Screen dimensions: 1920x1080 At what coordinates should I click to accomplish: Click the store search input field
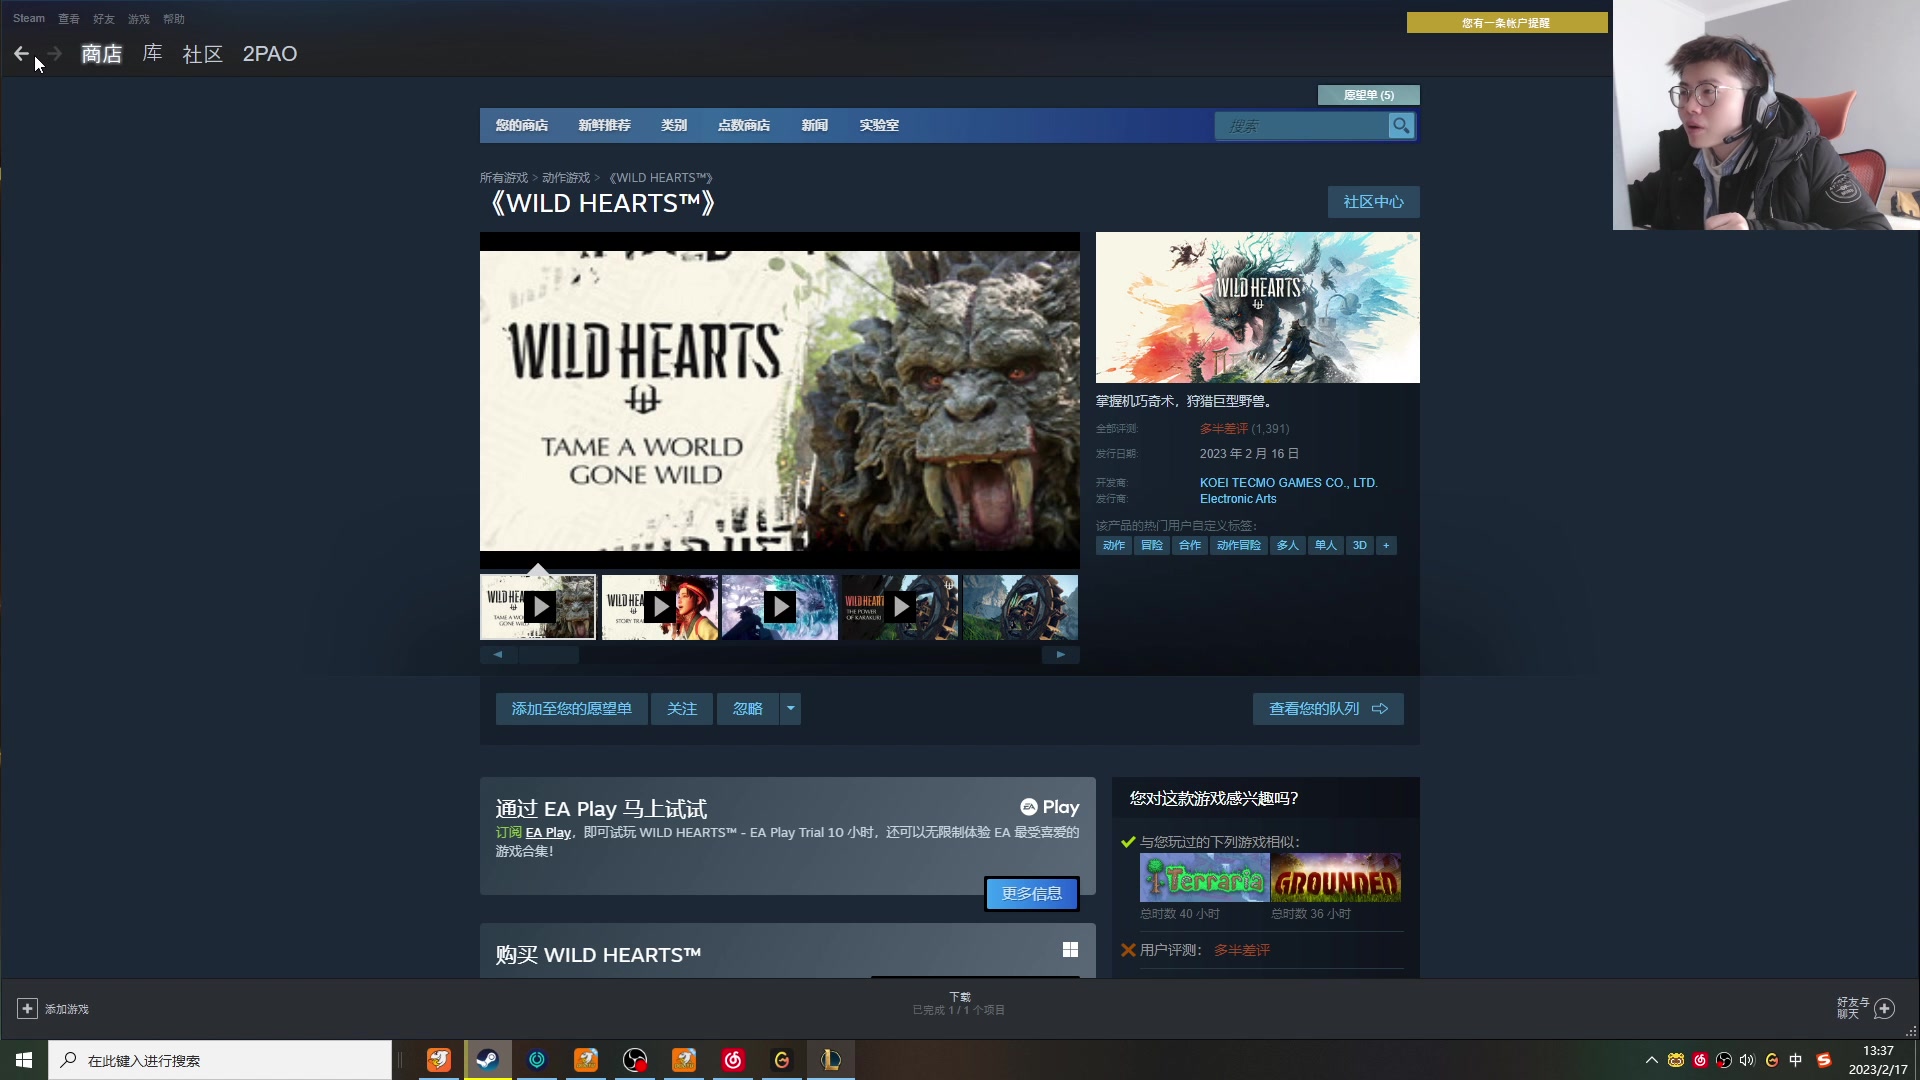[x=1300, y=125]
